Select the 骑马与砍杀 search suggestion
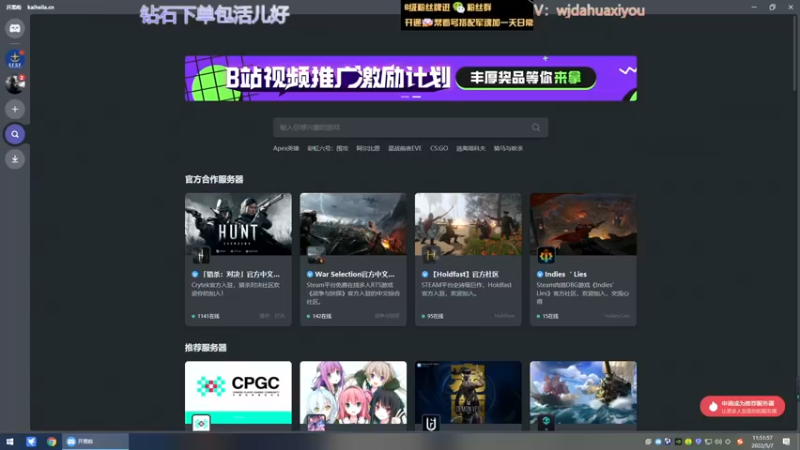The width and height of the screenshot is (800, 450). 508,148
